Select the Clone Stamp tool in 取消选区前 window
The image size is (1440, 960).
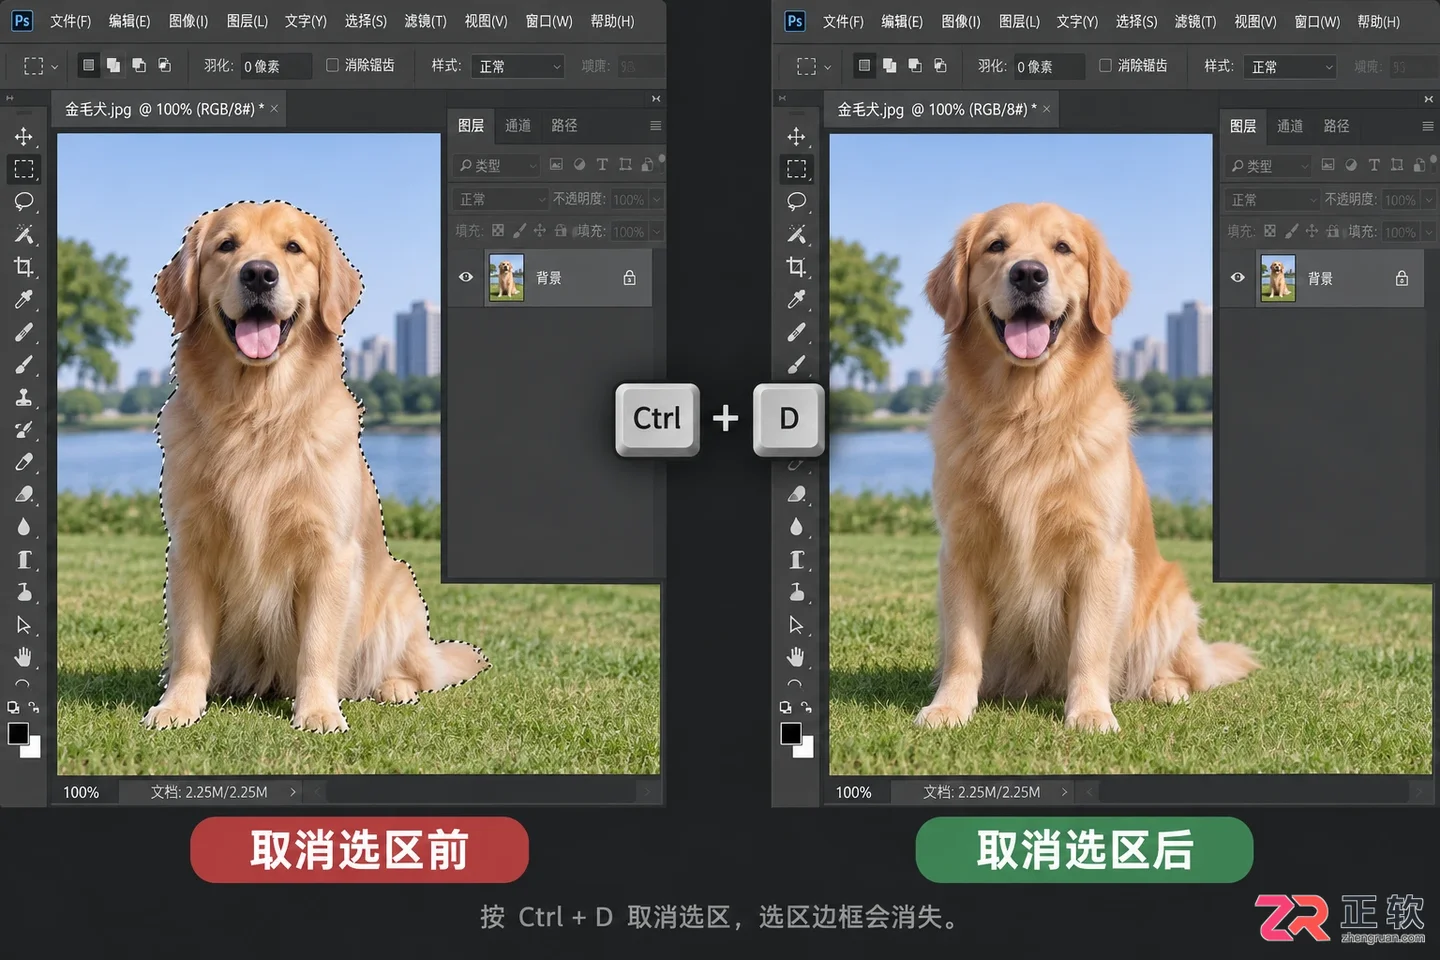pyautogui.click(x=24, y=397)
